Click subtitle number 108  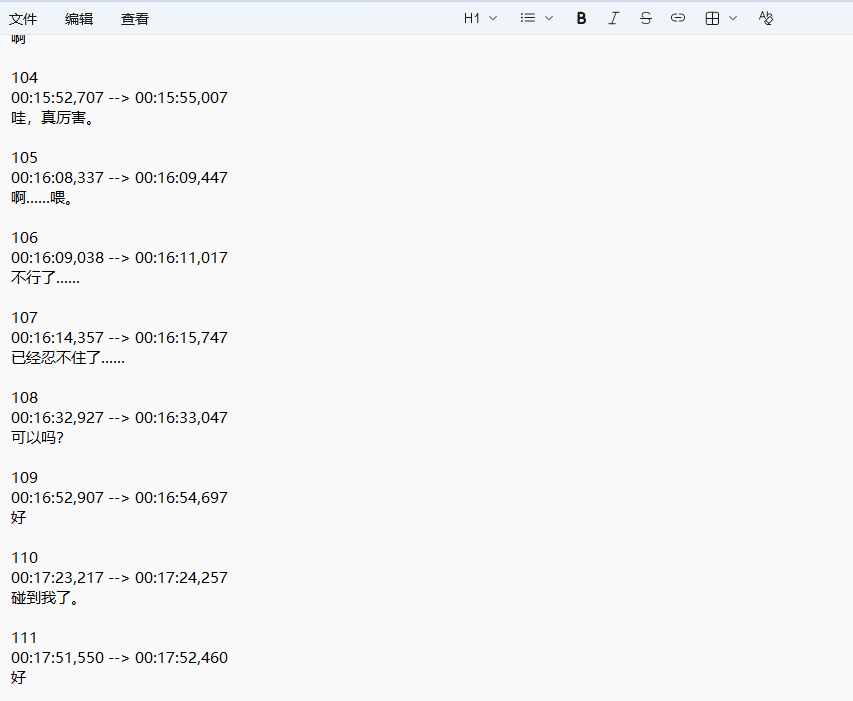(x=24, y=398)
